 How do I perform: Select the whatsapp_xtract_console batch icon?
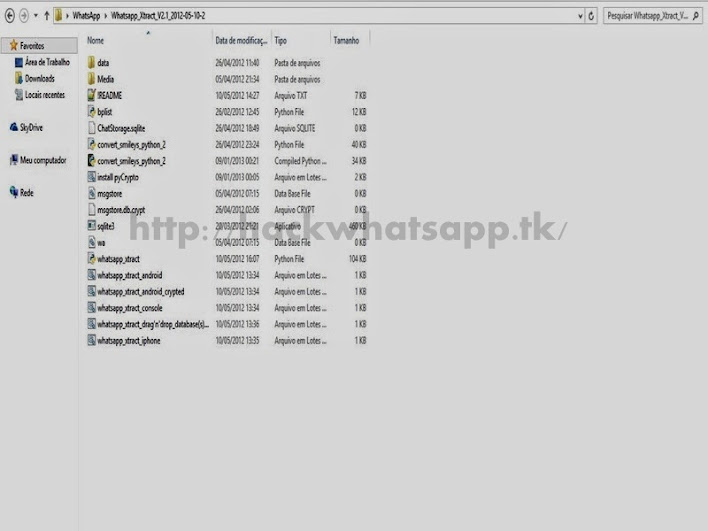(91, 308)
